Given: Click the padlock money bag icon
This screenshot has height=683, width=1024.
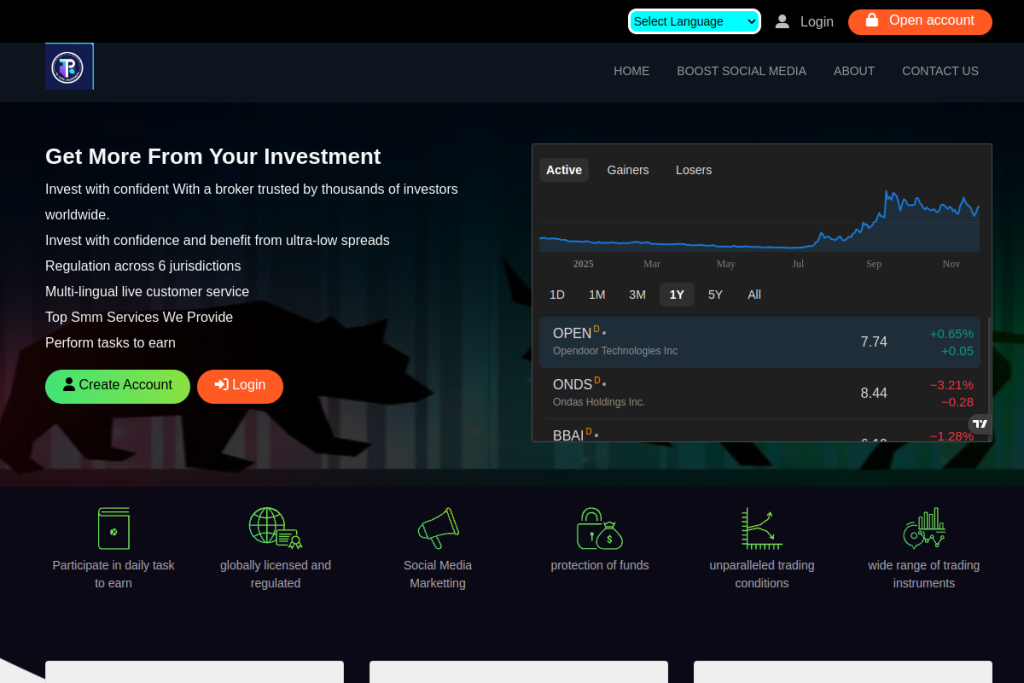Looking at the screenshot, I should point(599,528).
